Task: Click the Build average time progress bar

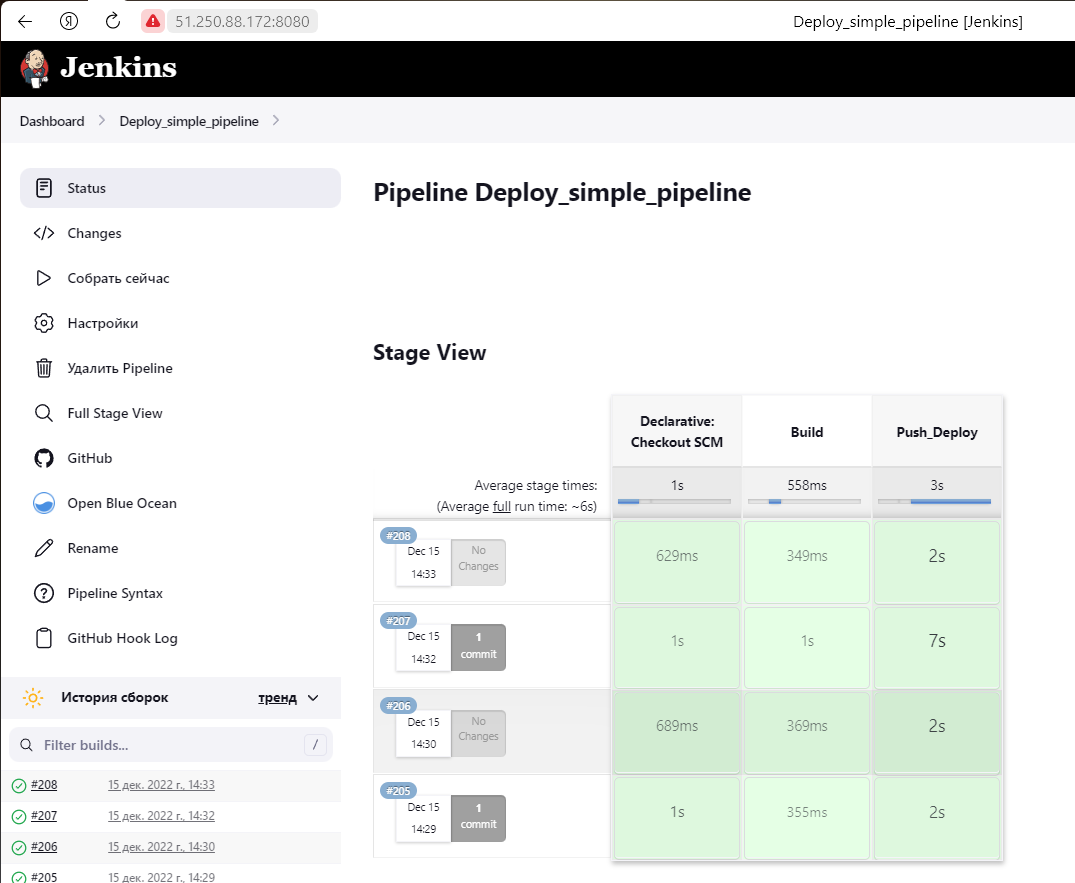Action: [804, 501]
